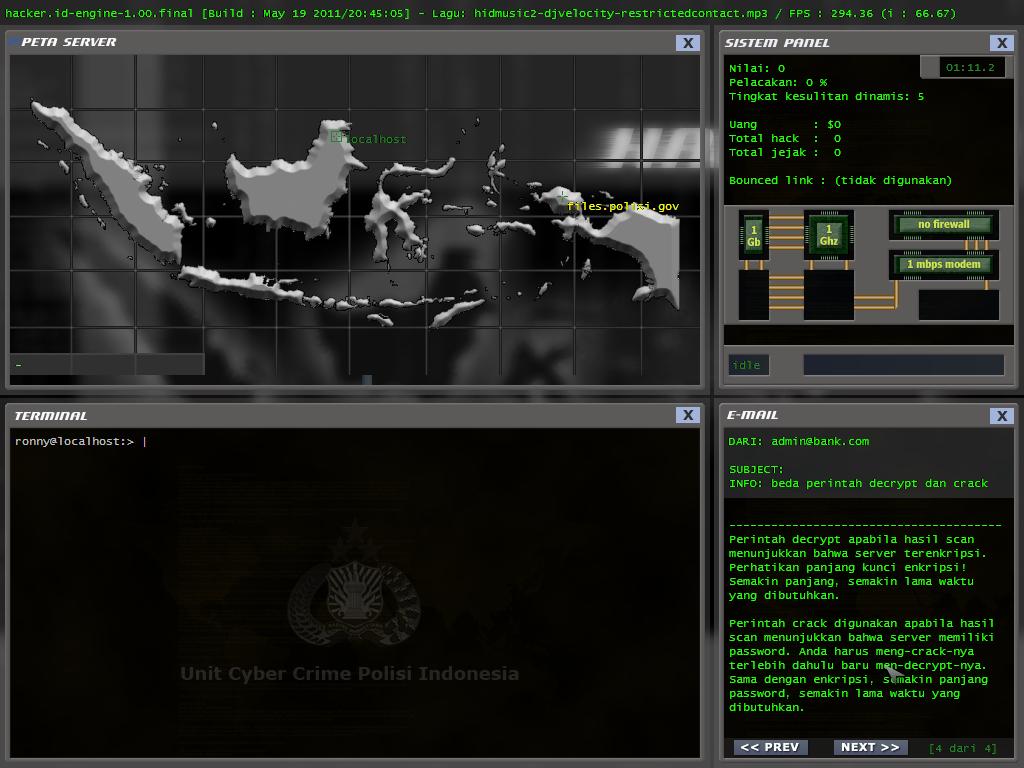The height and width of the screenshot is (768, 1024).
Task: Select the localhost node on the map
Action: click(x=337, y=137)
